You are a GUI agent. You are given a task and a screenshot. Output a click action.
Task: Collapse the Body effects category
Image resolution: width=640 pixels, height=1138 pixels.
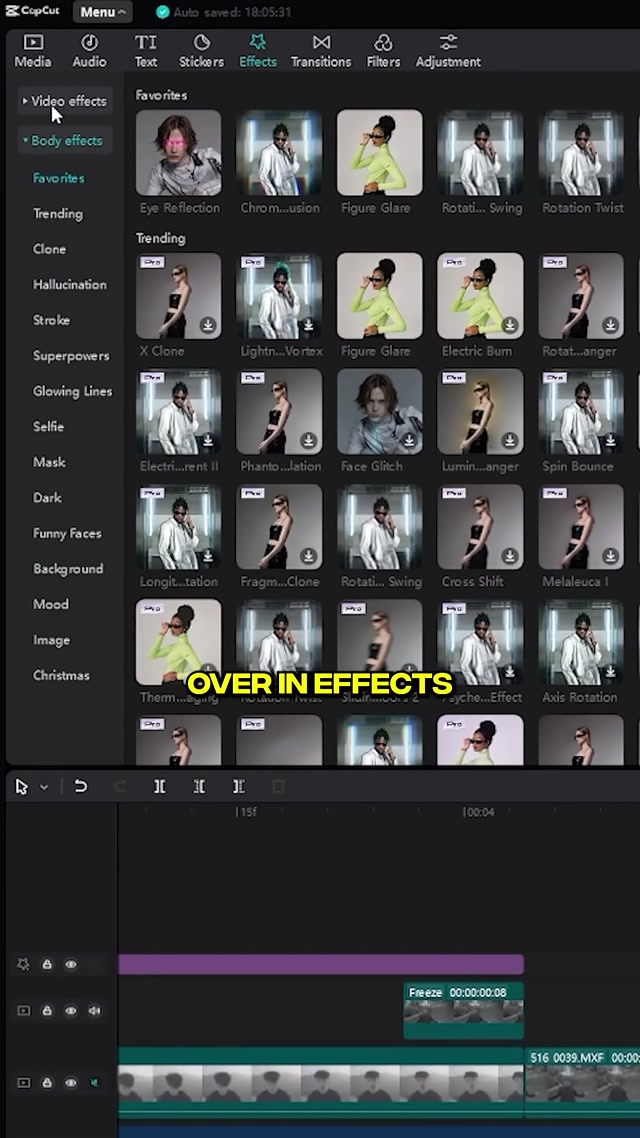click(x=63, y=141)
